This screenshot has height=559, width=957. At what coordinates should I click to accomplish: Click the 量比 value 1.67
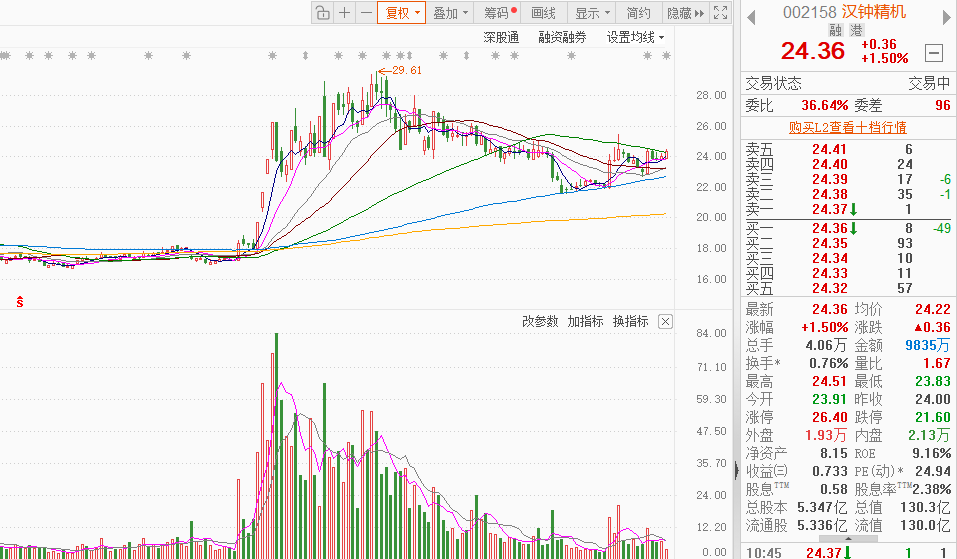pos(937,363)
